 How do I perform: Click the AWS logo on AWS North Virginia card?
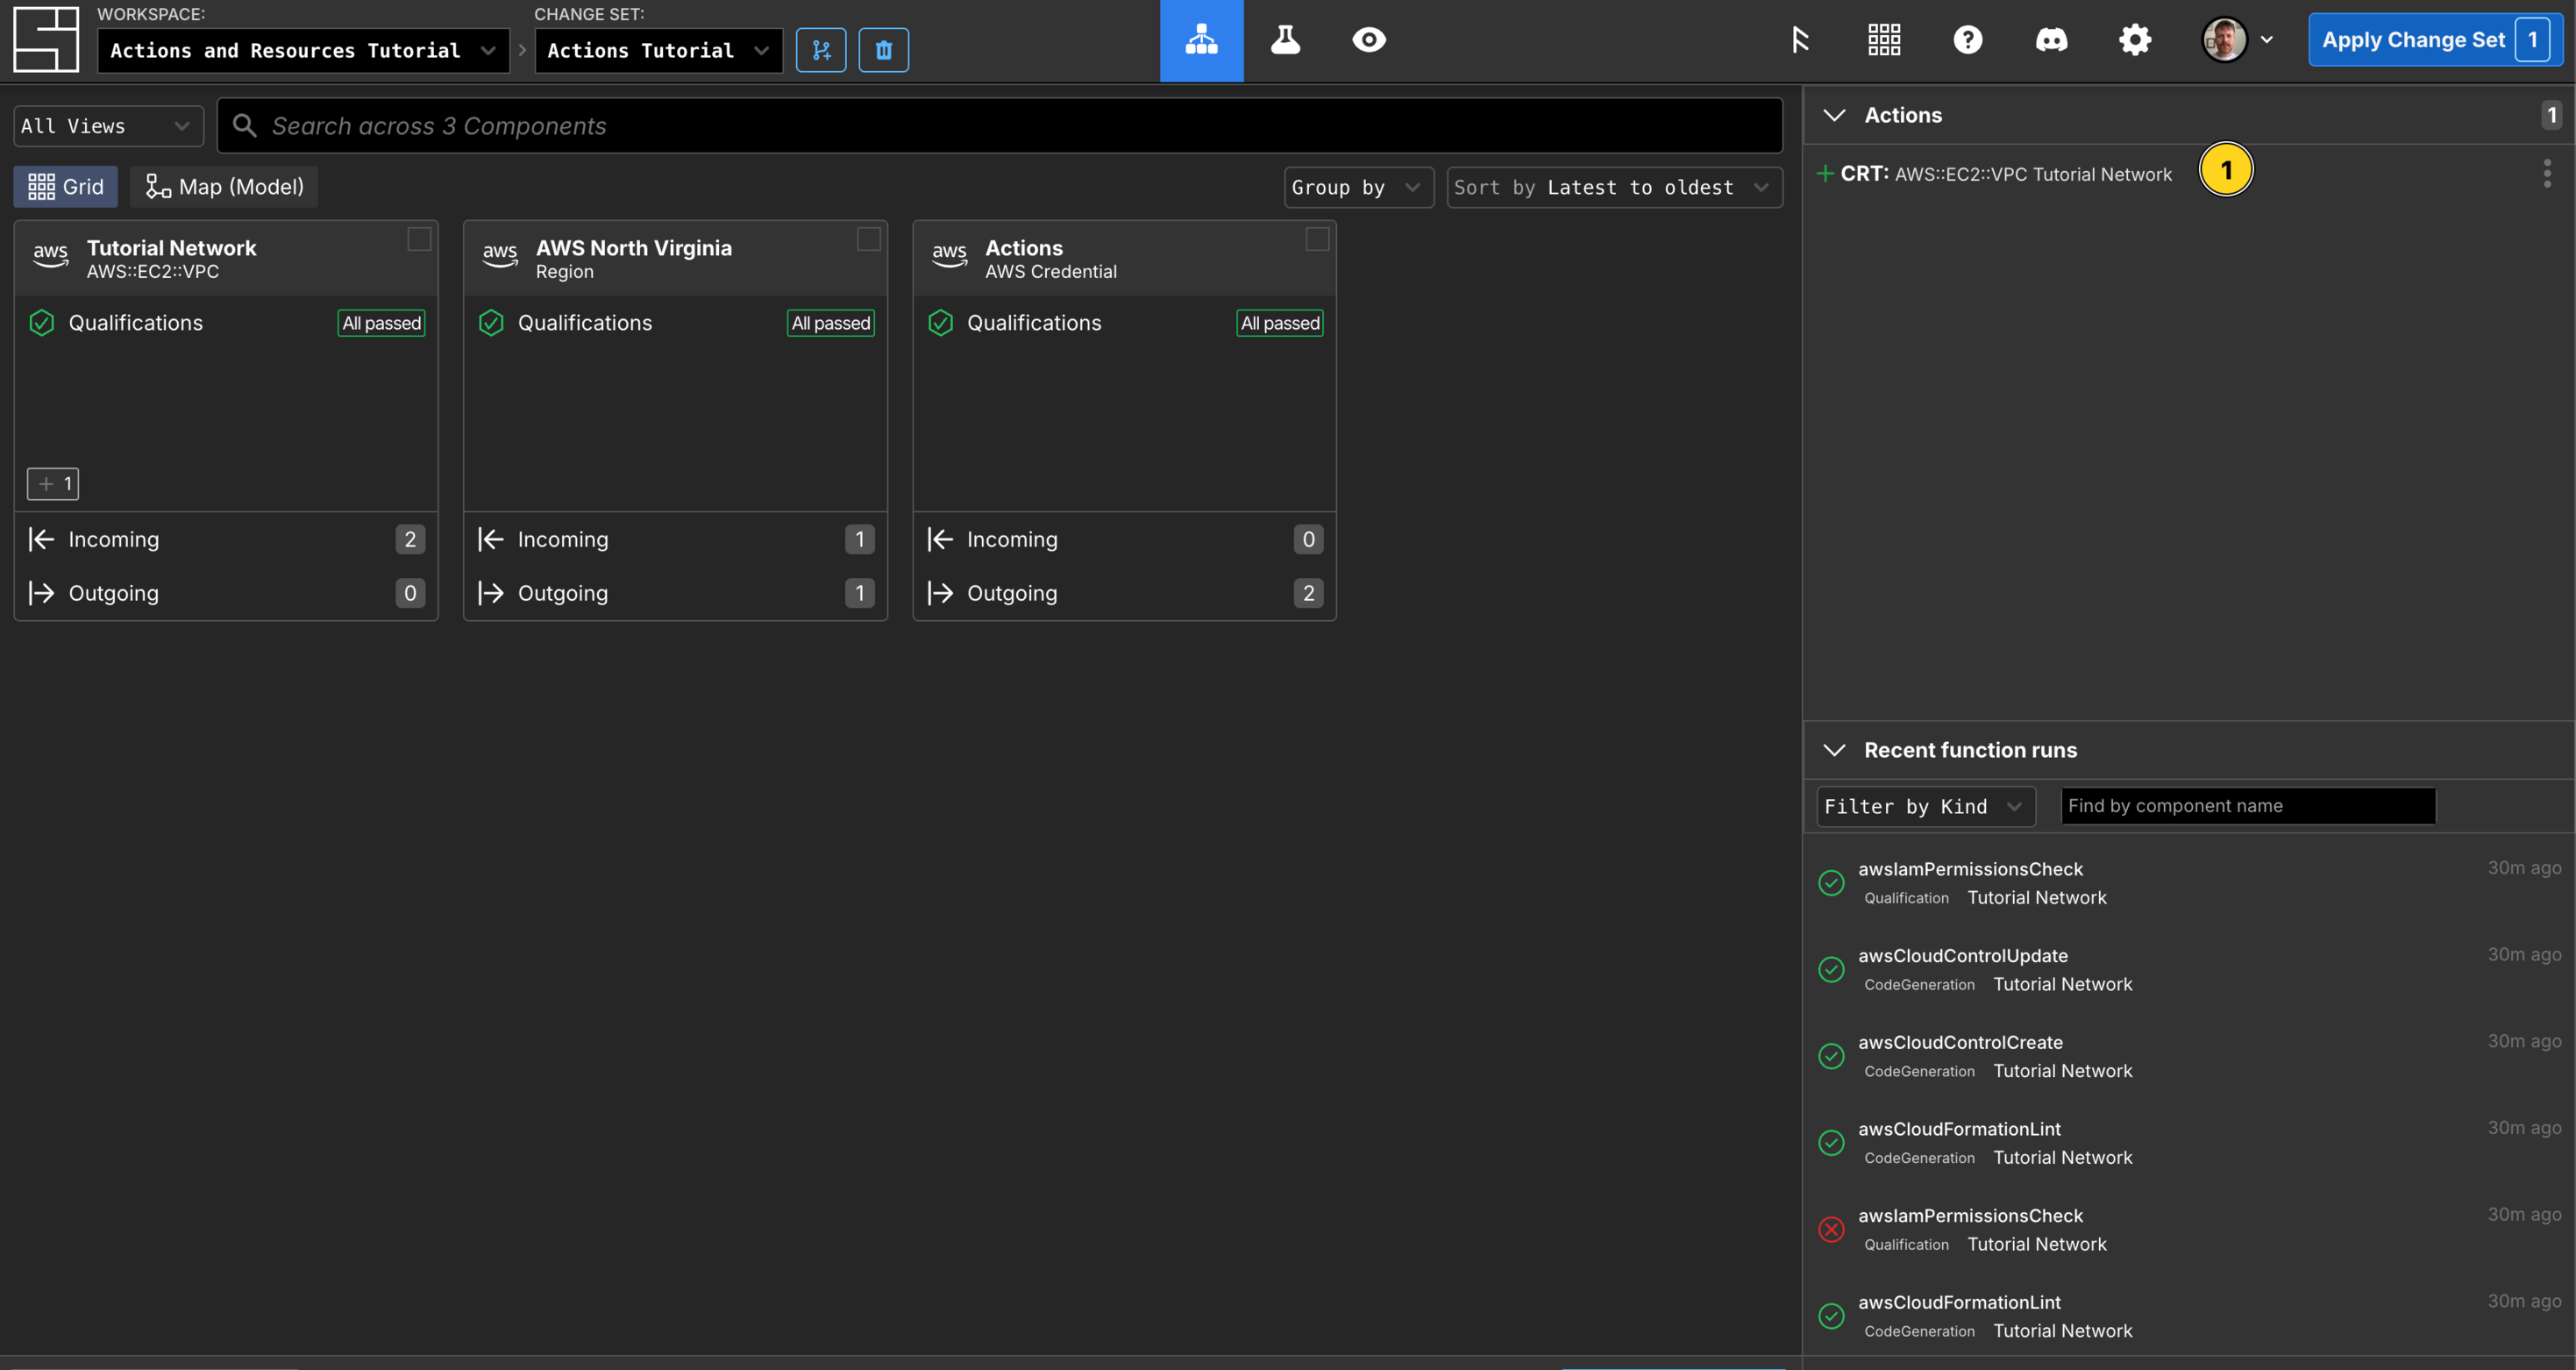click(500, 255)
